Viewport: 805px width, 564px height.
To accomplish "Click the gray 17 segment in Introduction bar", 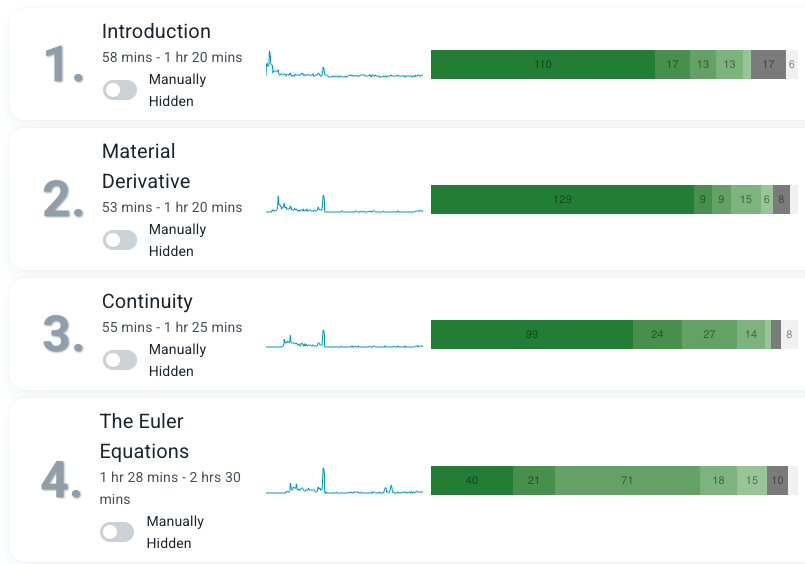I will coord(767,65).
